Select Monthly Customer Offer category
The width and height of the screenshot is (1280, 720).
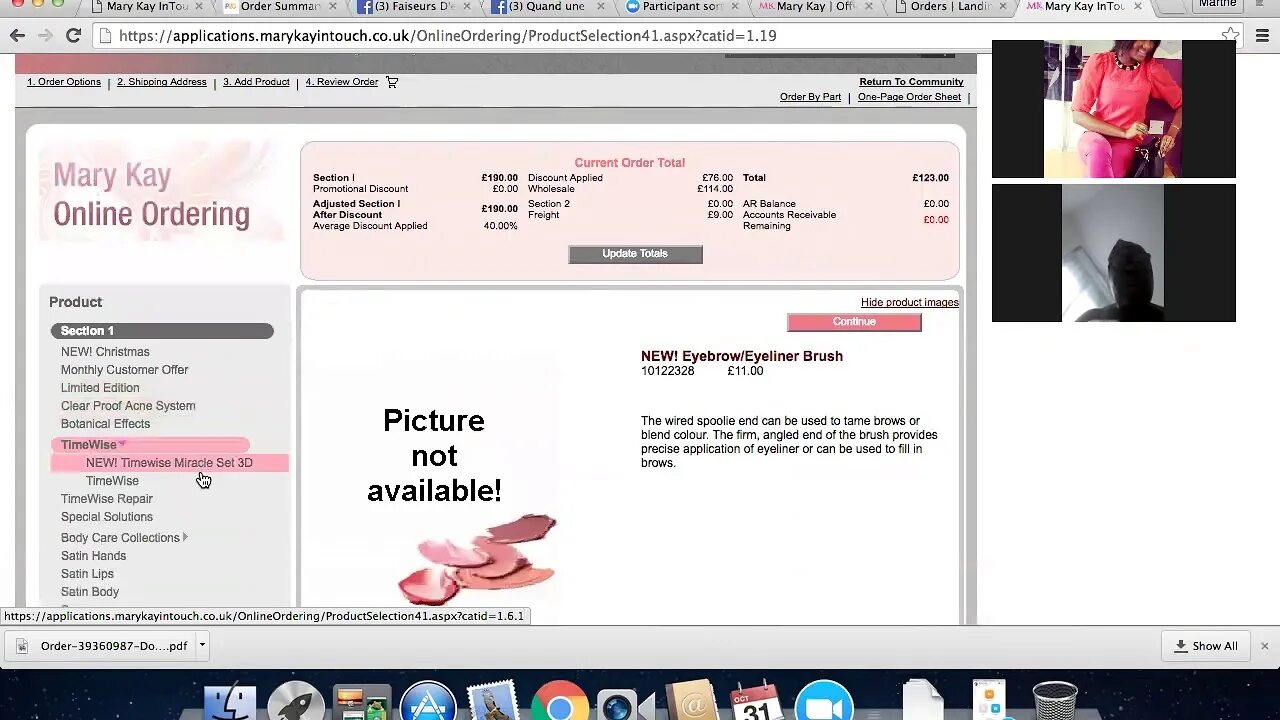tap(124, 370)
